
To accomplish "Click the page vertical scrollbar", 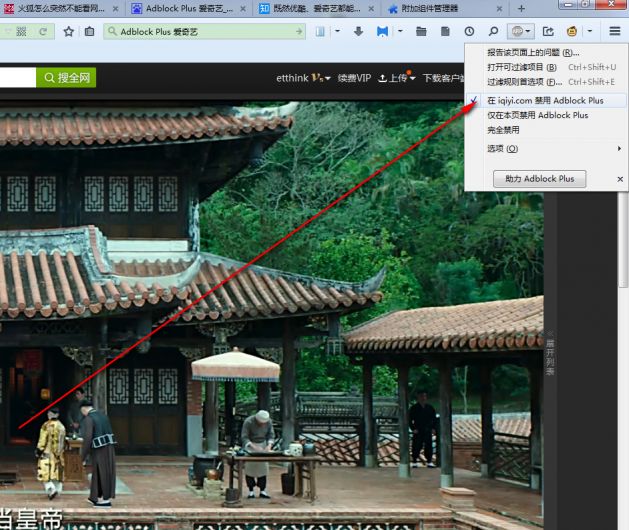I will [623, 241].
